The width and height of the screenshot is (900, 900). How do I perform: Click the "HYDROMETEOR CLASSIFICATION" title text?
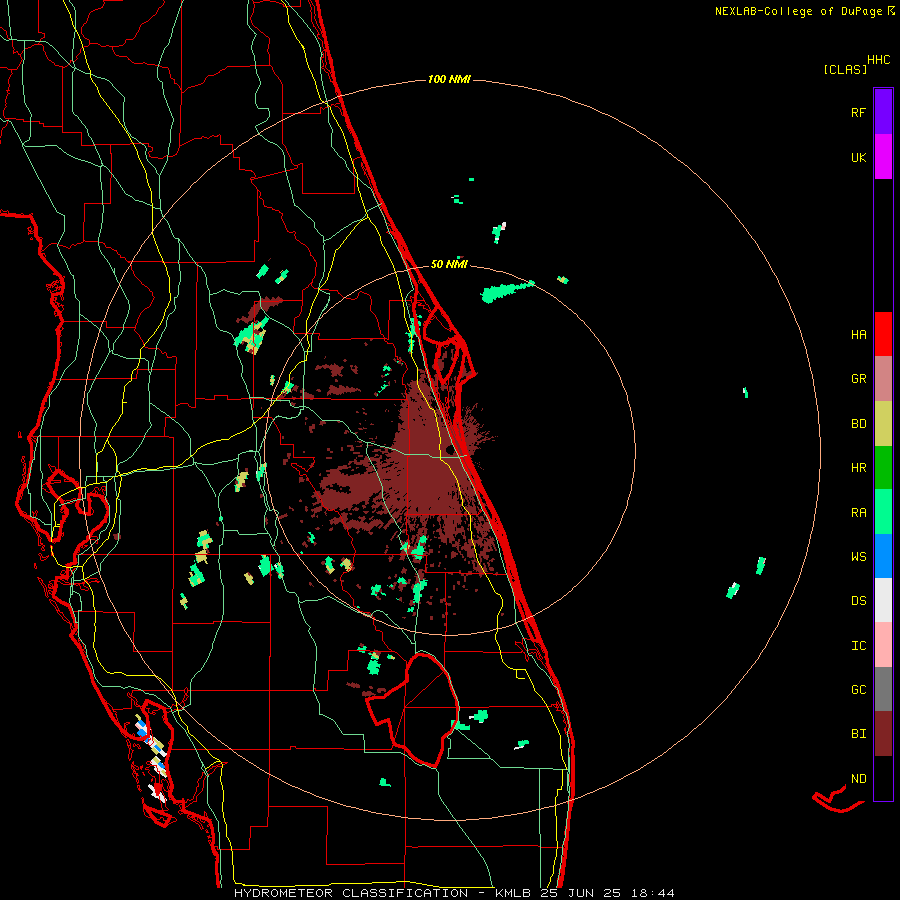(x=351, y=893)
